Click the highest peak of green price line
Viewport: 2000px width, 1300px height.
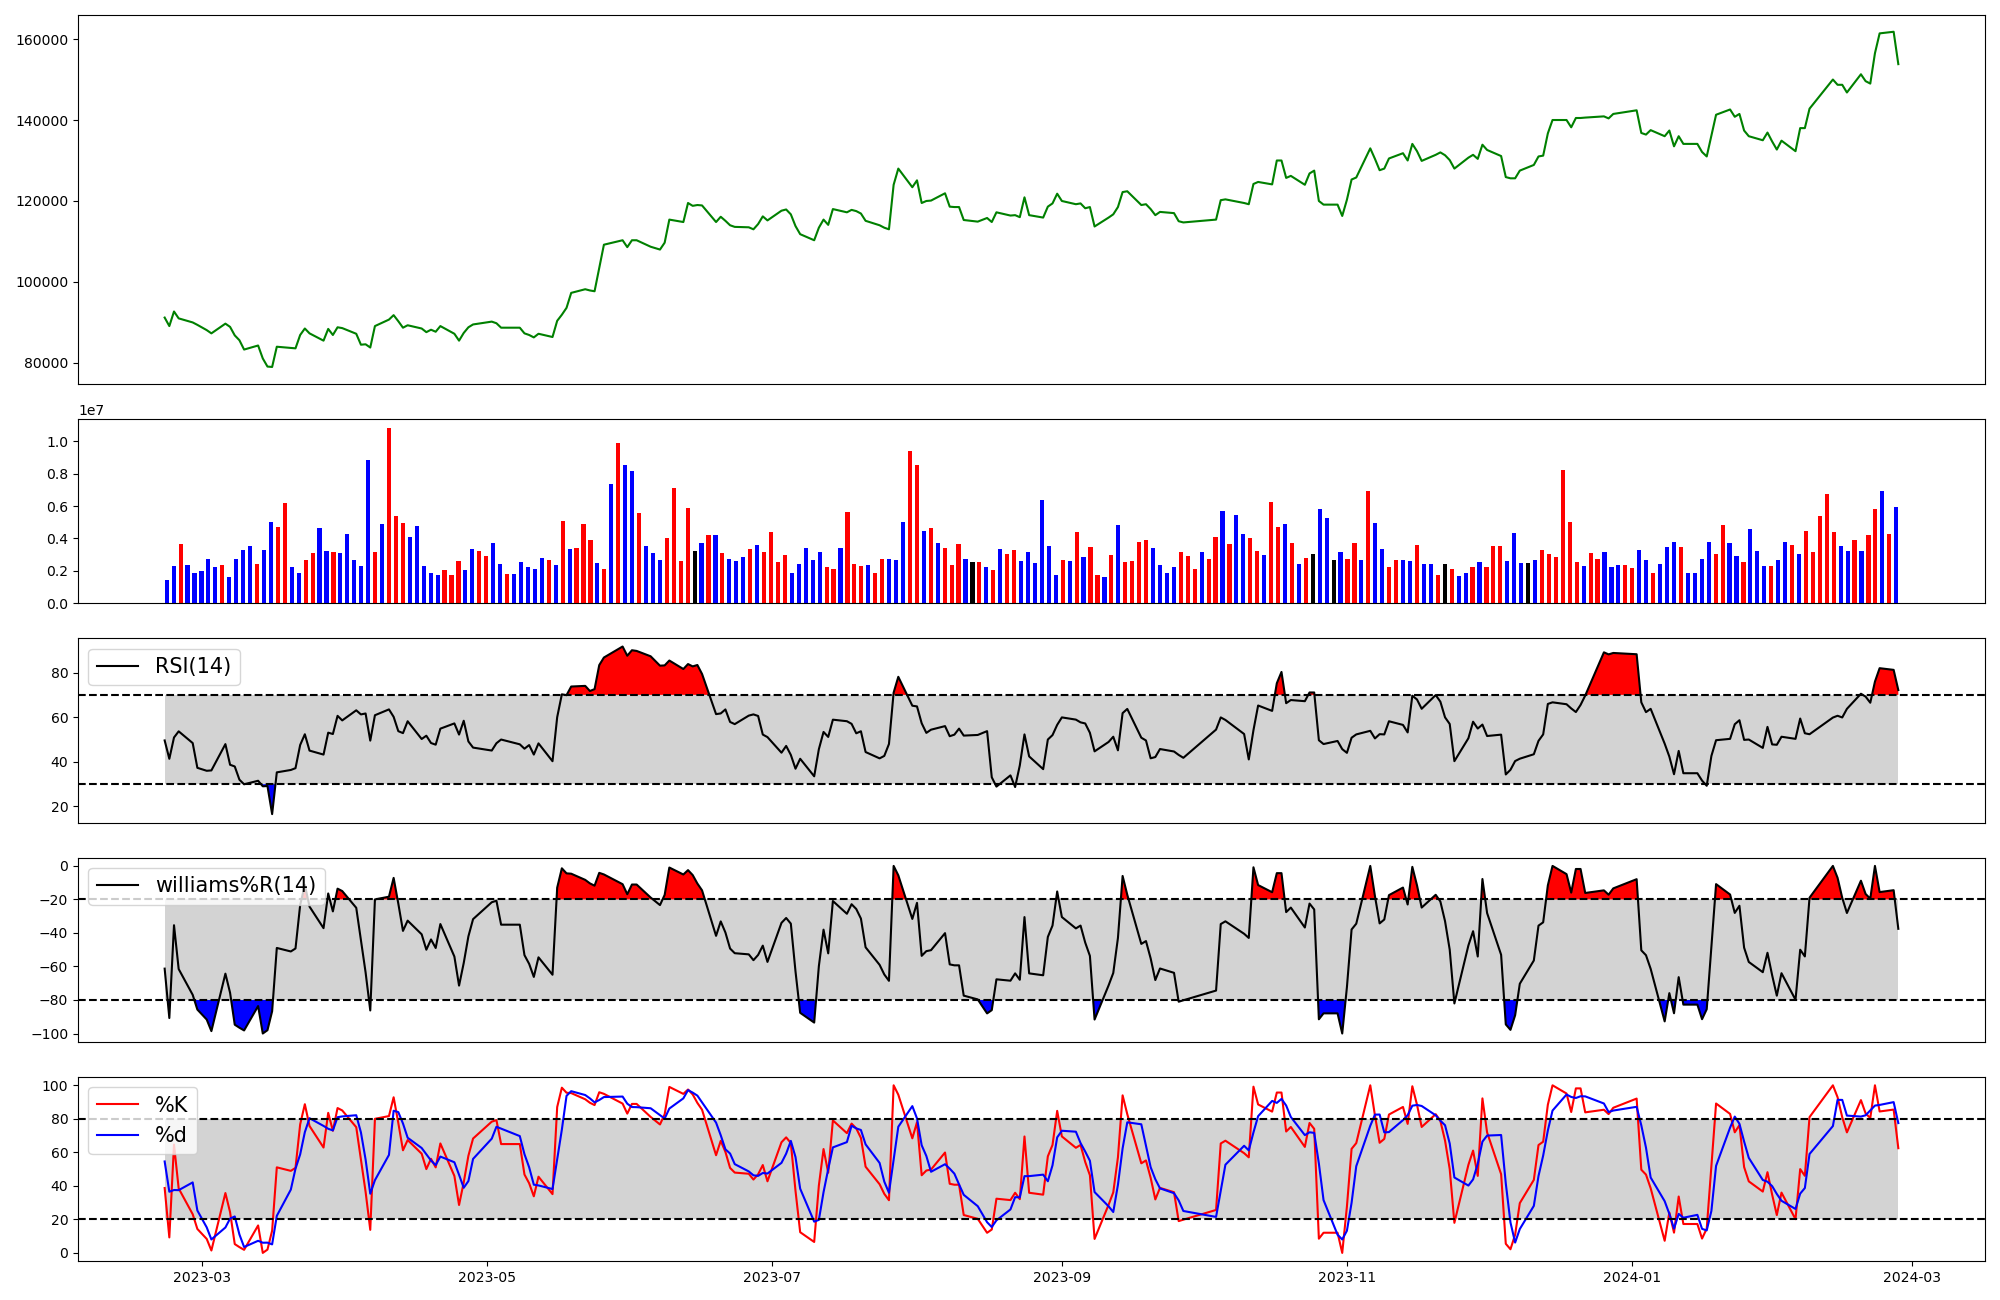[x=1892, y=32]
